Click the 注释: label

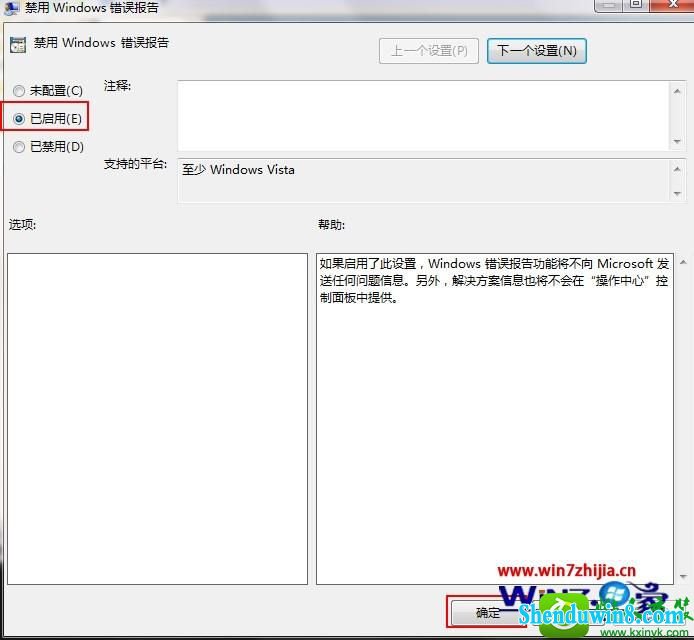click(x=117, y=85)
